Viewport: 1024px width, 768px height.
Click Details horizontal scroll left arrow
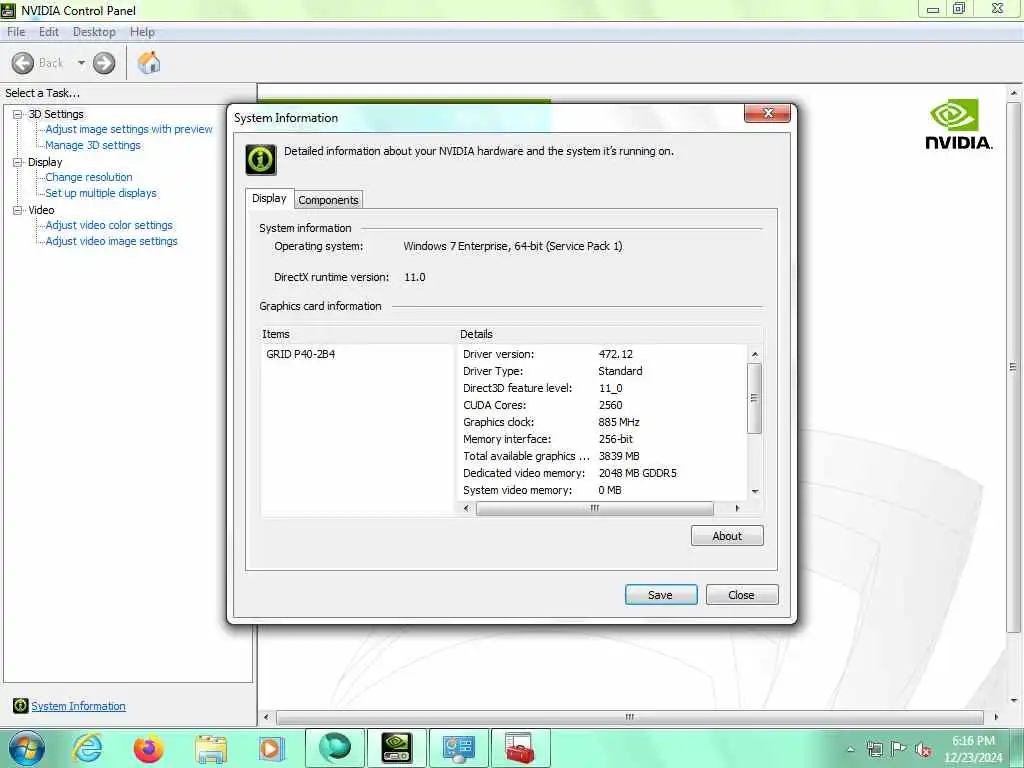point(466,508)
